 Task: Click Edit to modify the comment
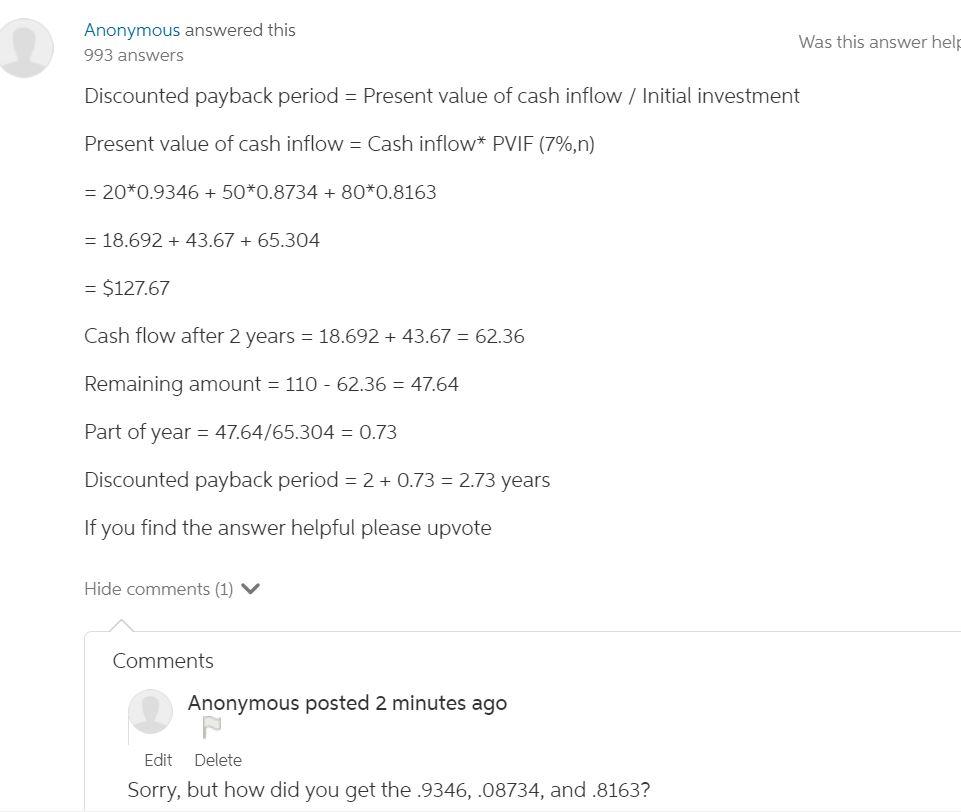click(158, 760)
